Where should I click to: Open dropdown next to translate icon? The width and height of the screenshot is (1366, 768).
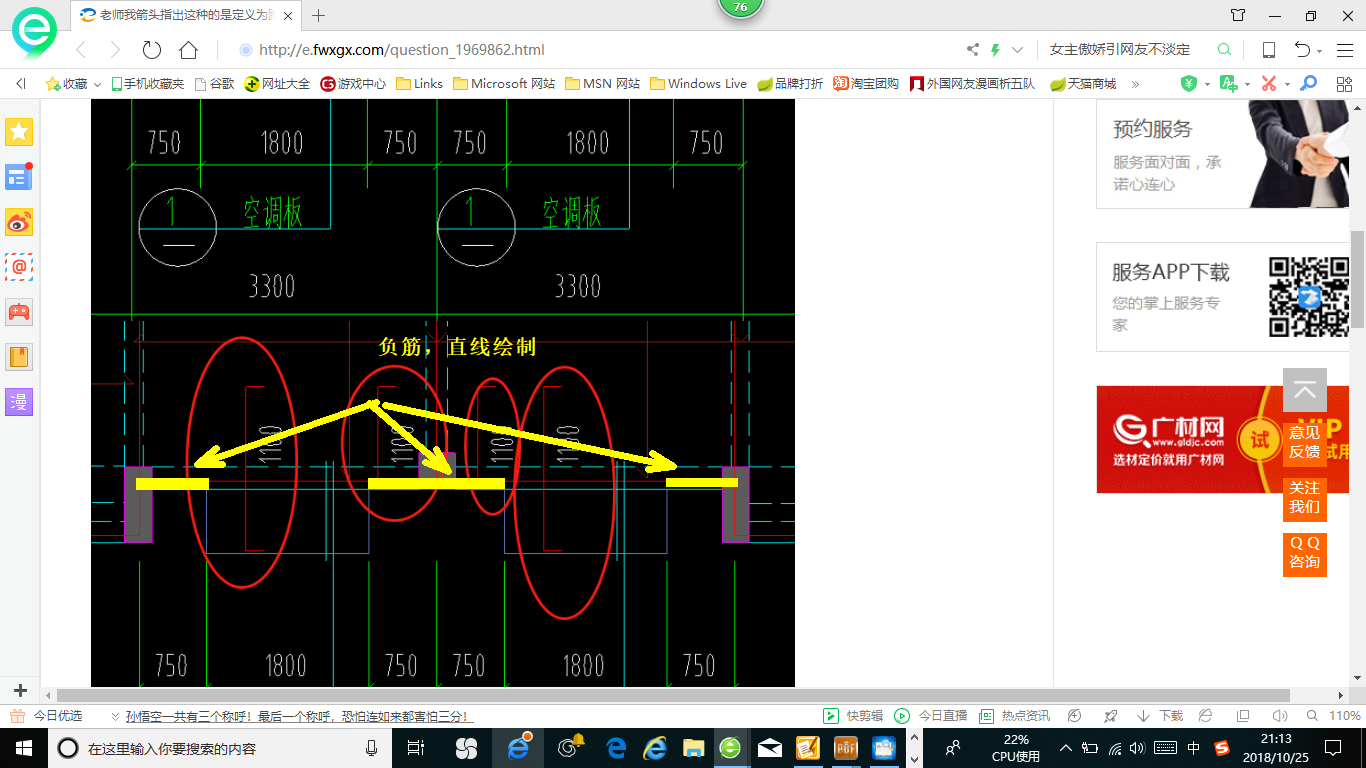click(x=1247, y=85)
